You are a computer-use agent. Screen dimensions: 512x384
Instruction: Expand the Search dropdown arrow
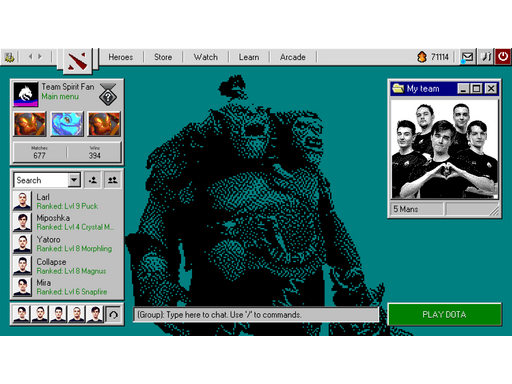74,180
